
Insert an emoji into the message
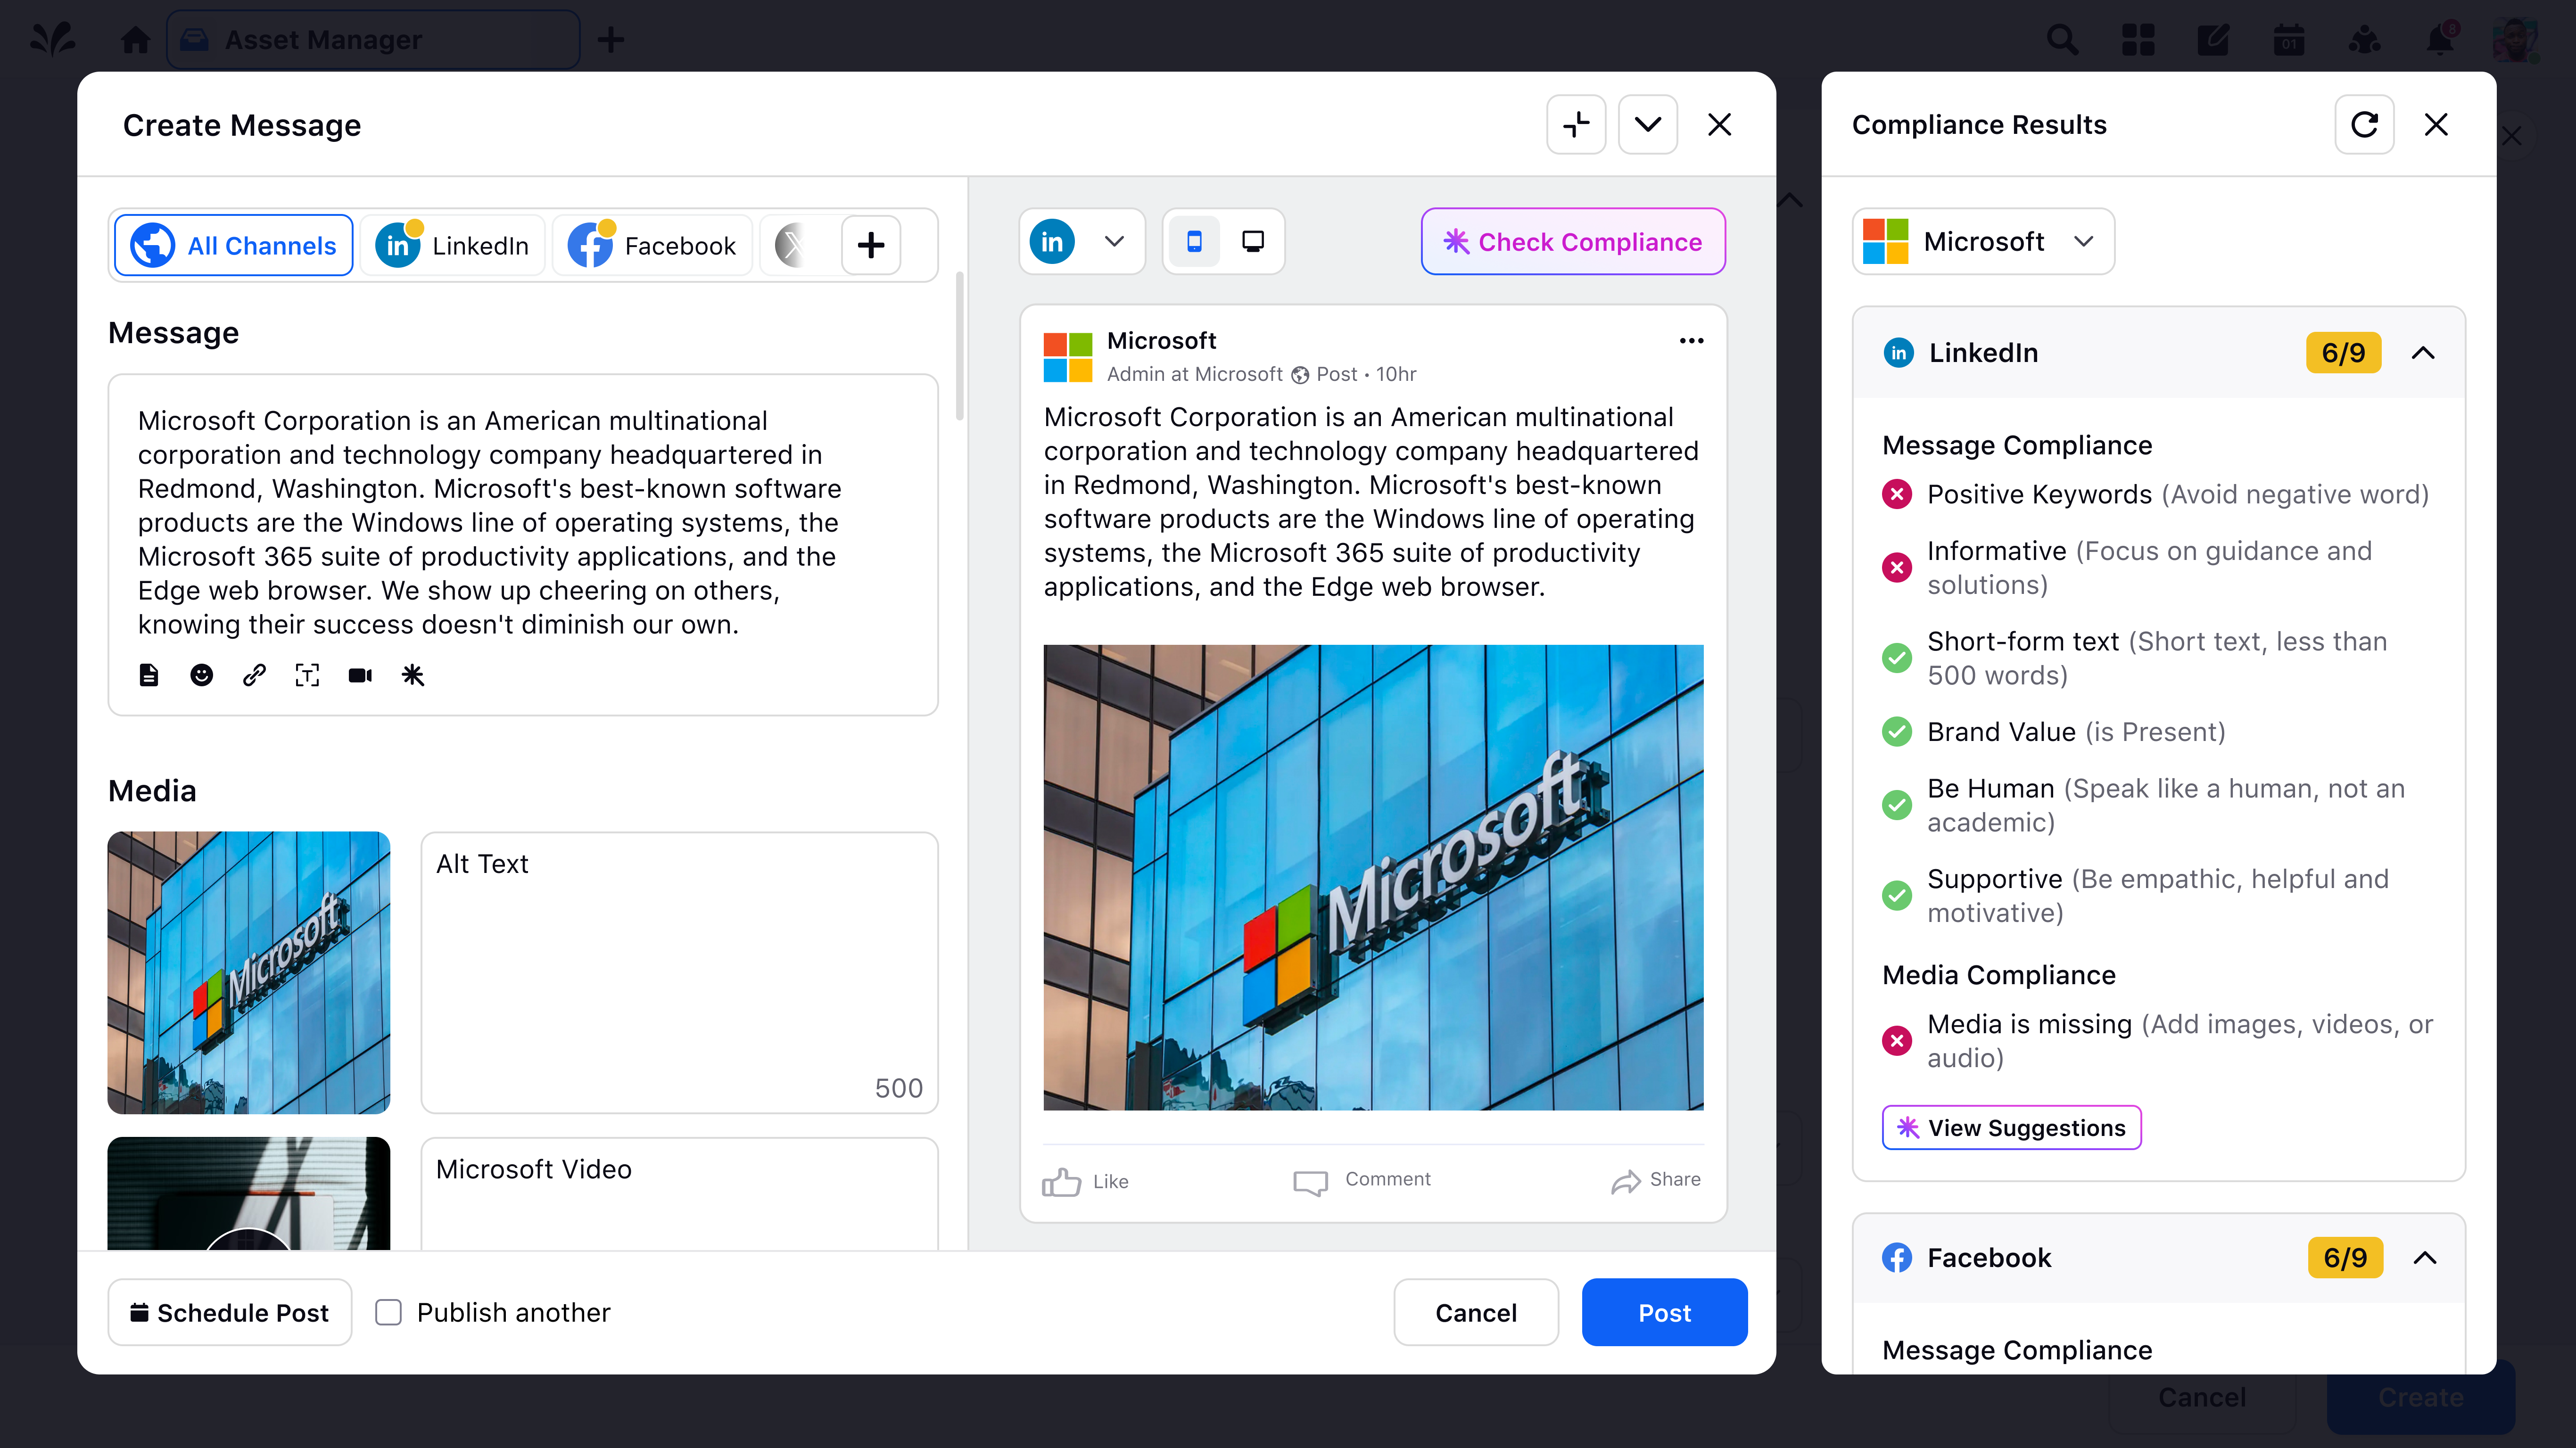coord(201,675)
